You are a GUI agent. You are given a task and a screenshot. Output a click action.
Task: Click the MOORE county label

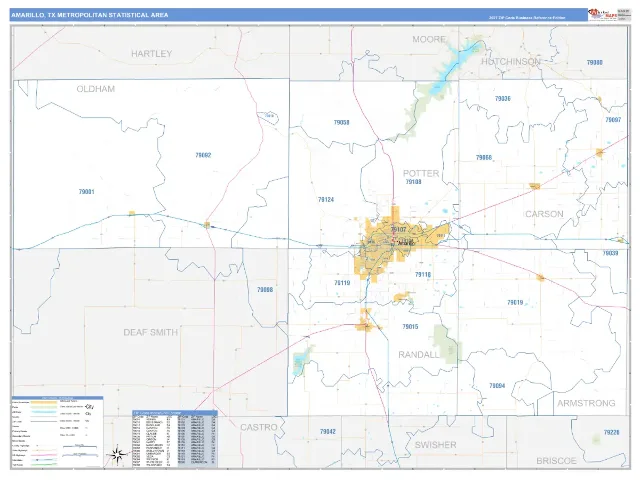click(429, 39)
